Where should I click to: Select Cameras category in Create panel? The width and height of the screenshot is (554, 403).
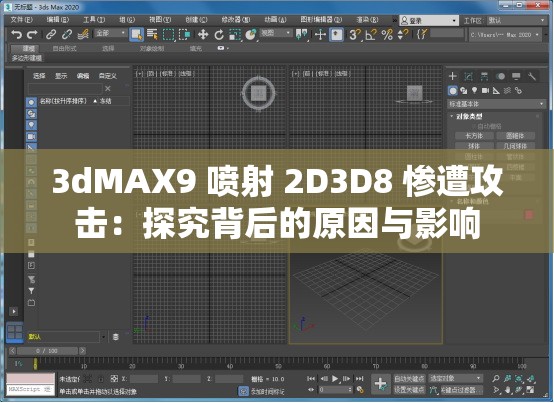click(x=485, y=91)
